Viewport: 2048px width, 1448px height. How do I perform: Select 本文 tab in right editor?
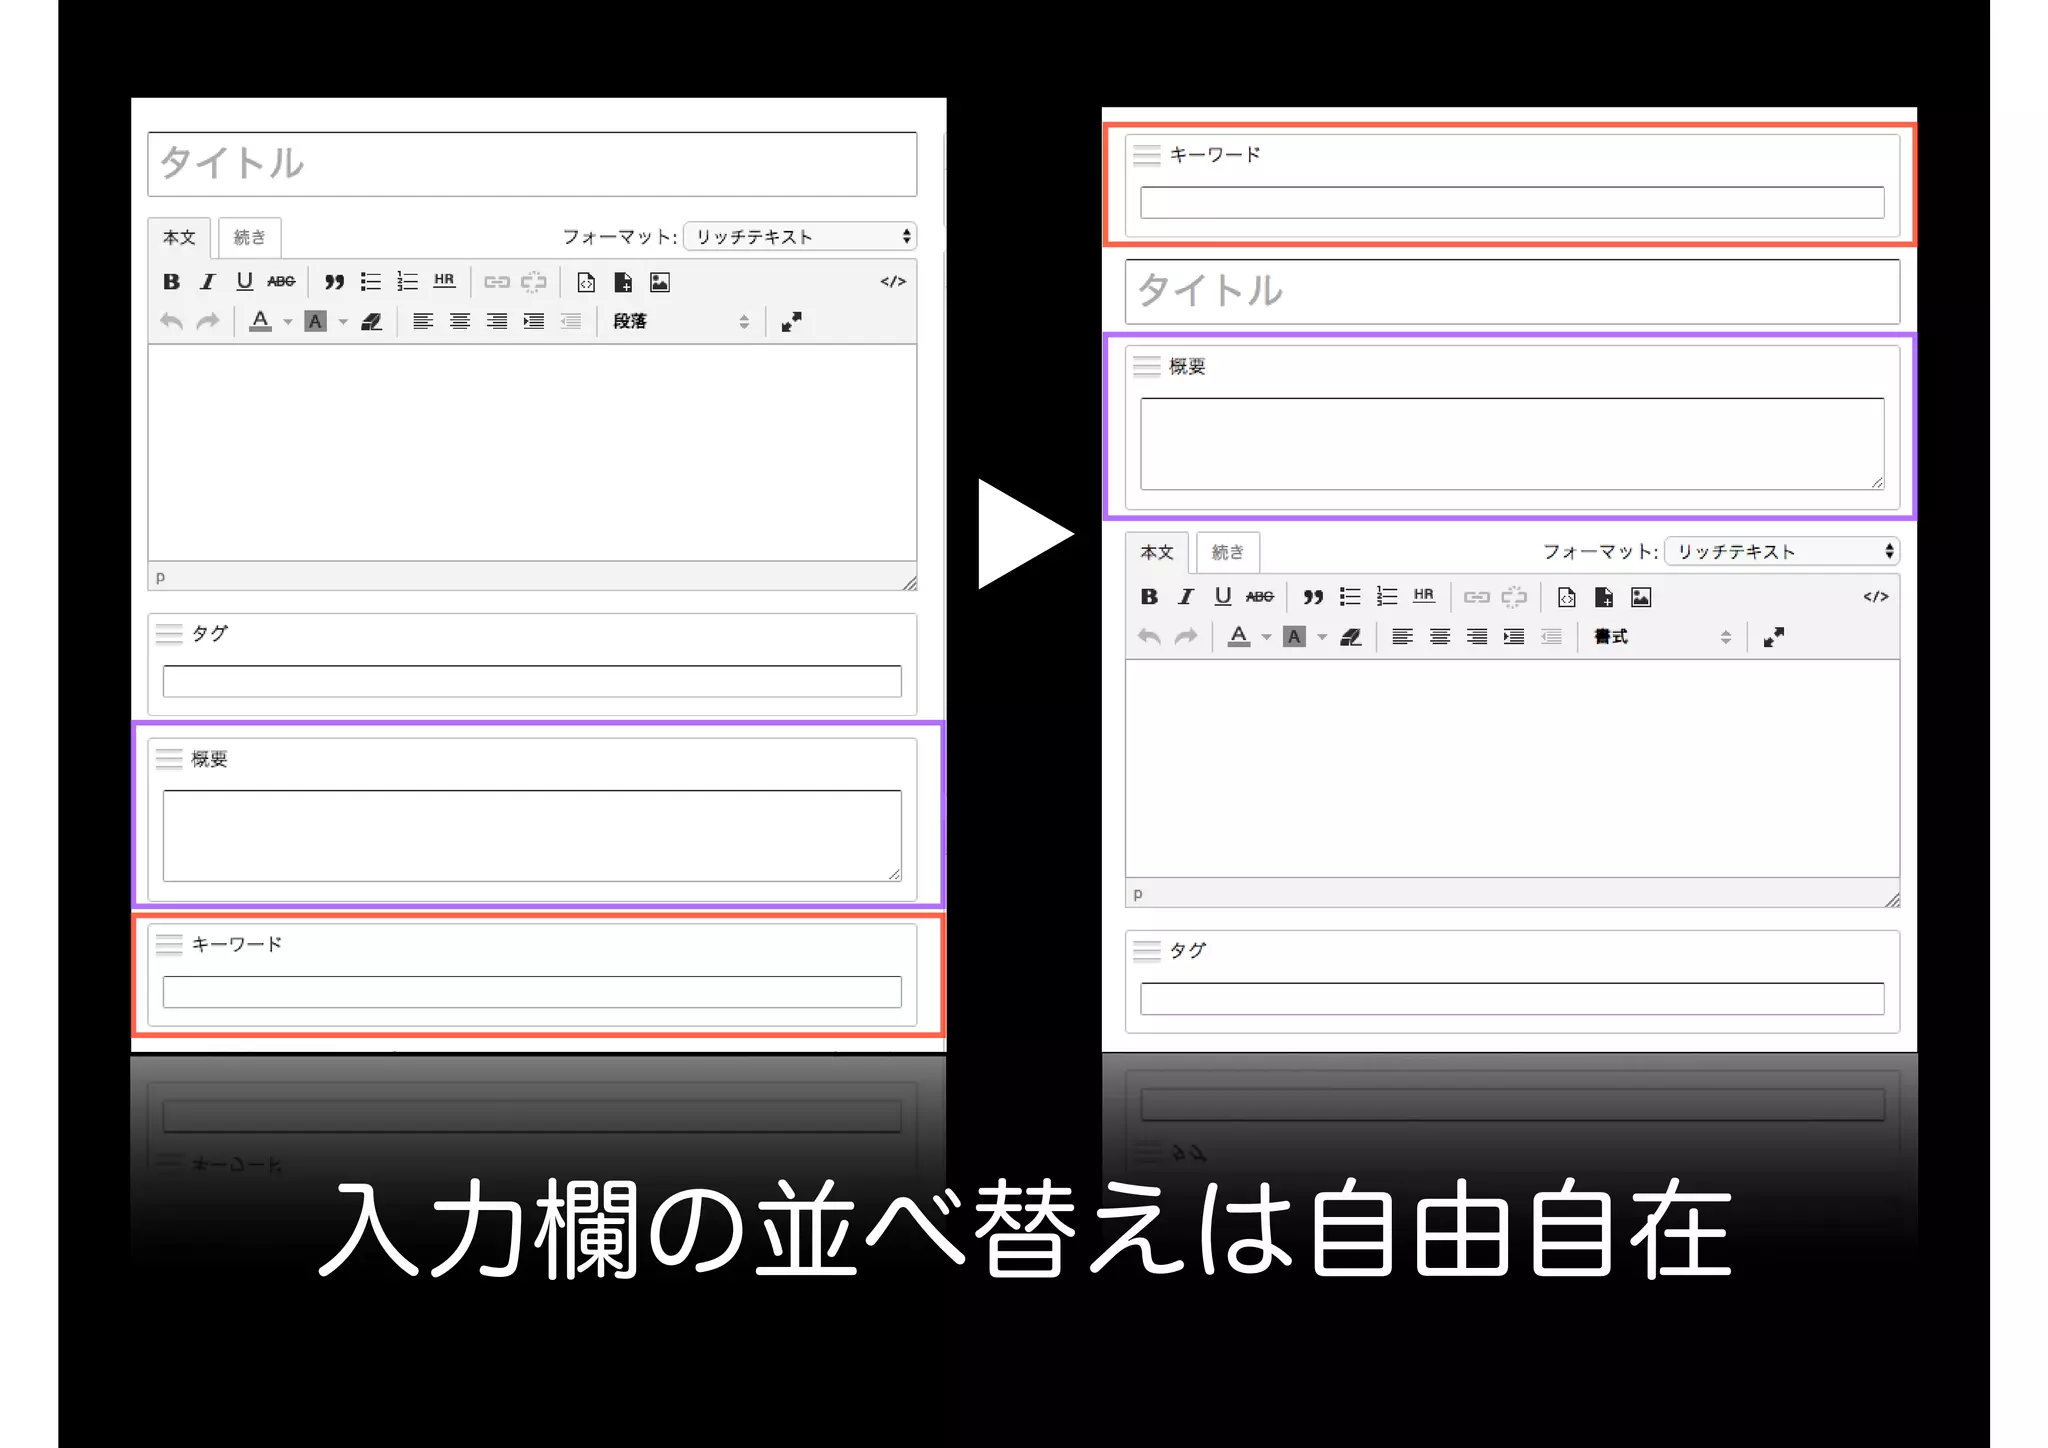(1157, 552)
